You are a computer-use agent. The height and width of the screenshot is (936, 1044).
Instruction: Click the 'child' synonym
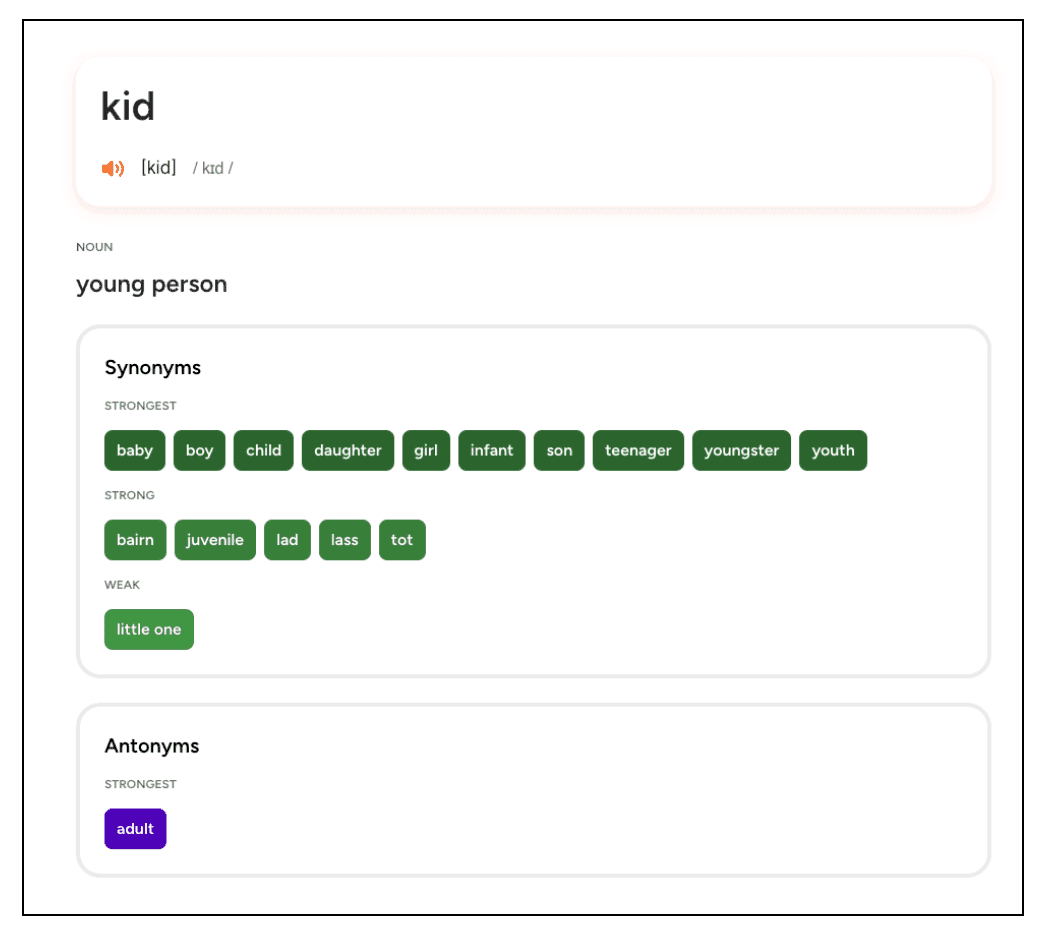264,450
